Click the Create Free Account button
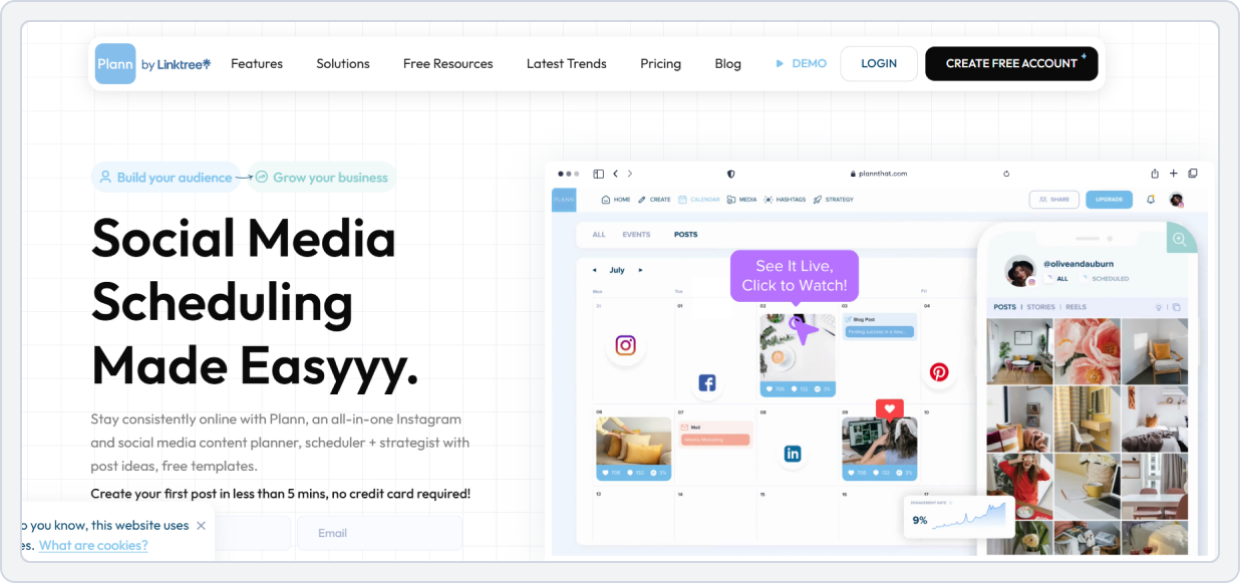 [x=1011, y=64]
